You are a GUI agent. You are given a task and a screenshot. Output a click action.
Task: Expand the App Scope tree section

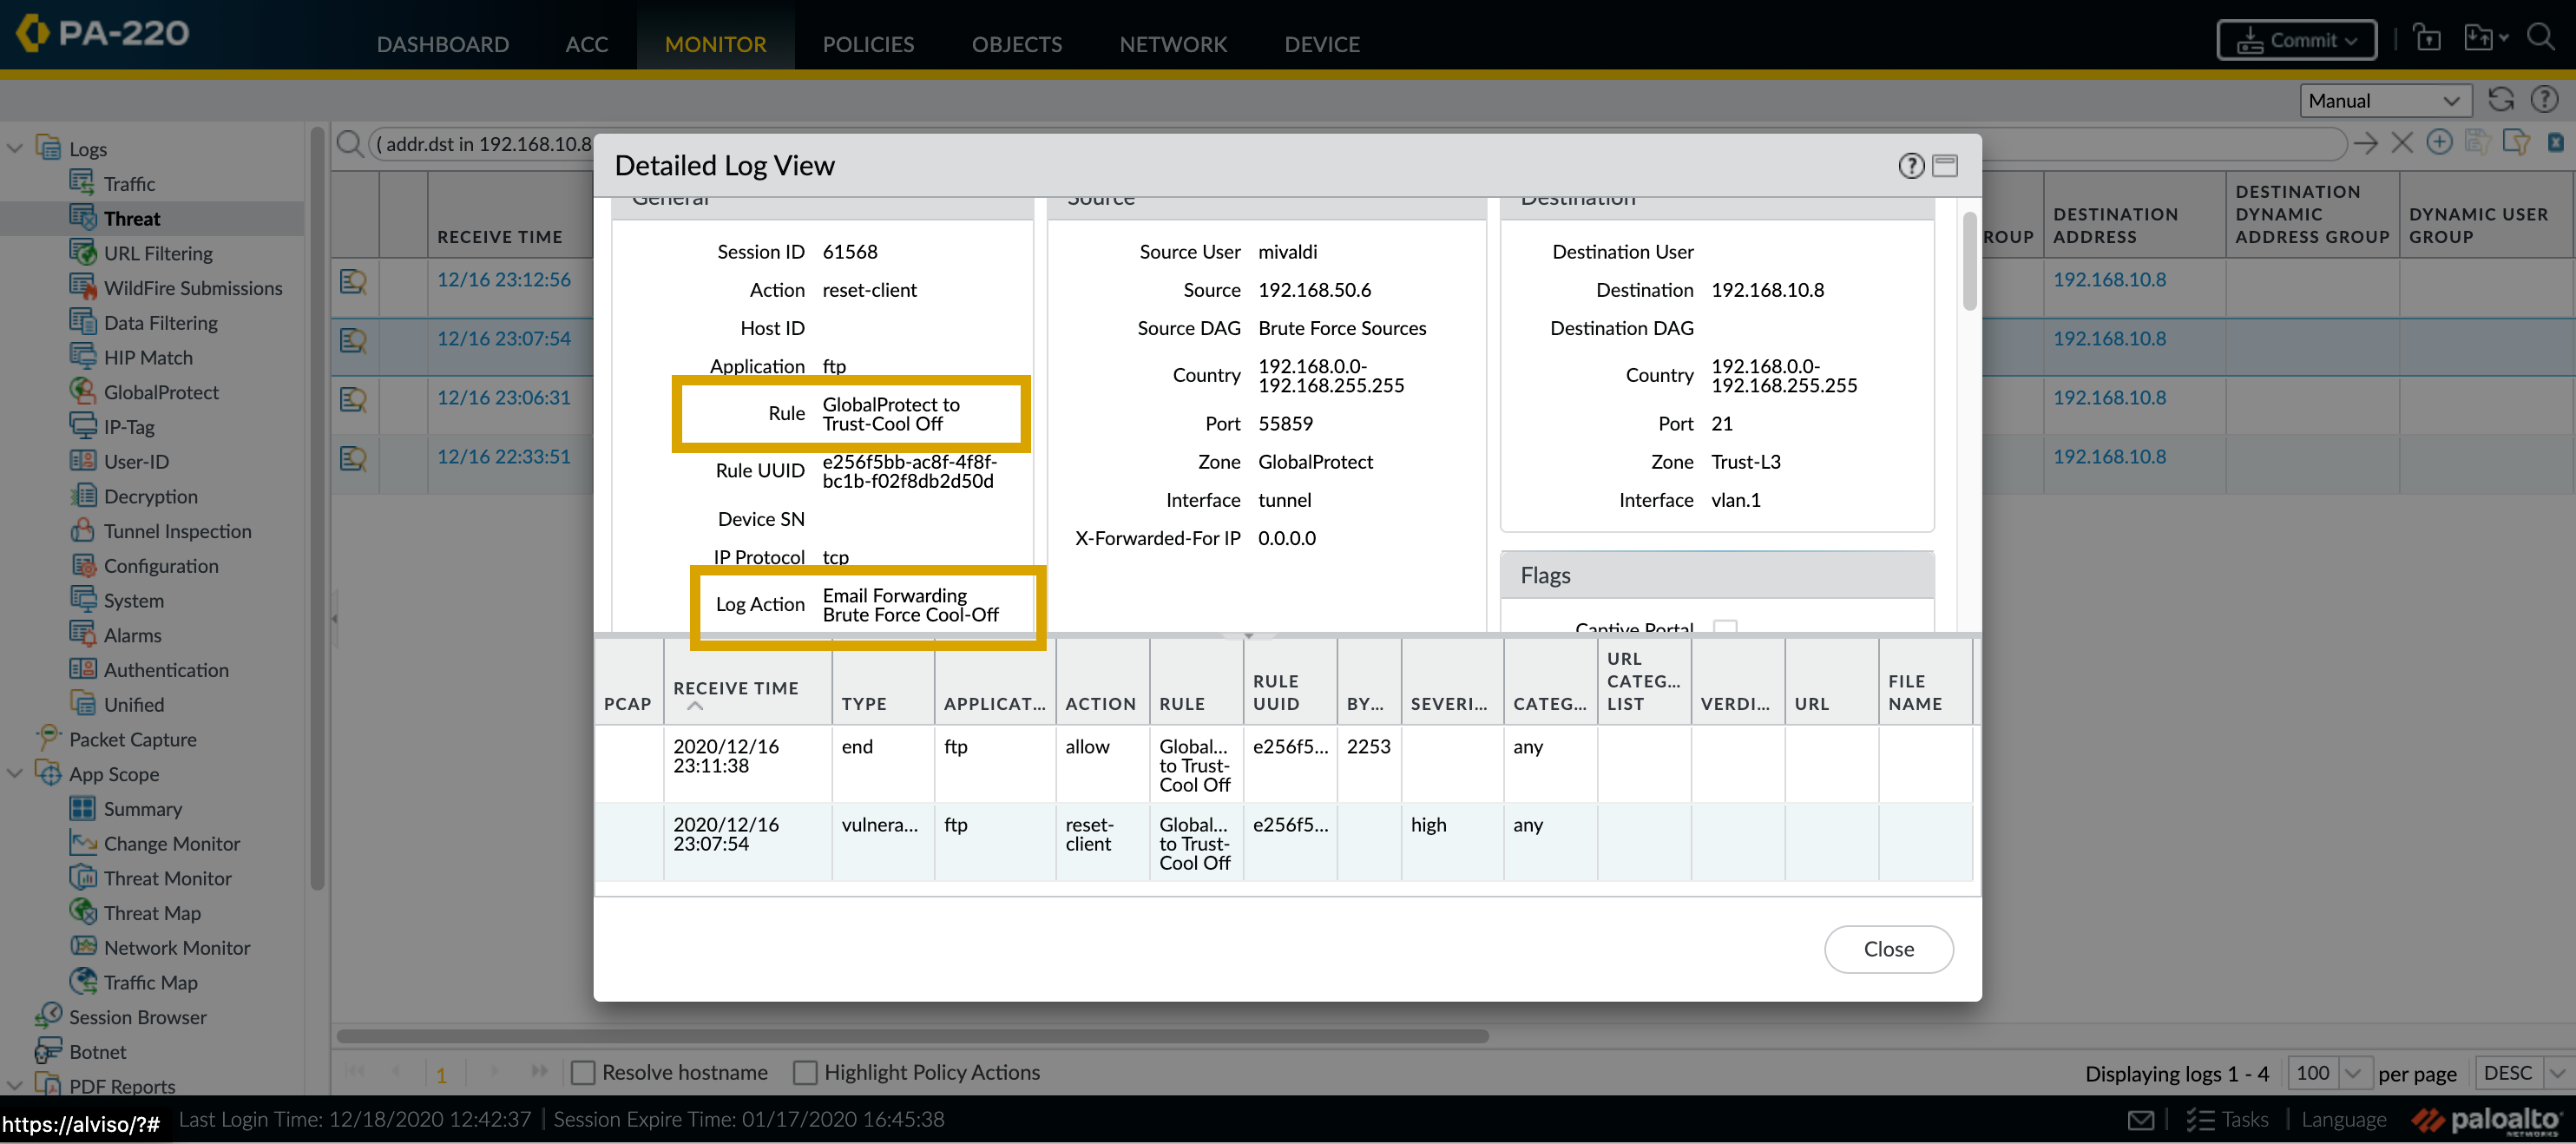tap(13, 773)
